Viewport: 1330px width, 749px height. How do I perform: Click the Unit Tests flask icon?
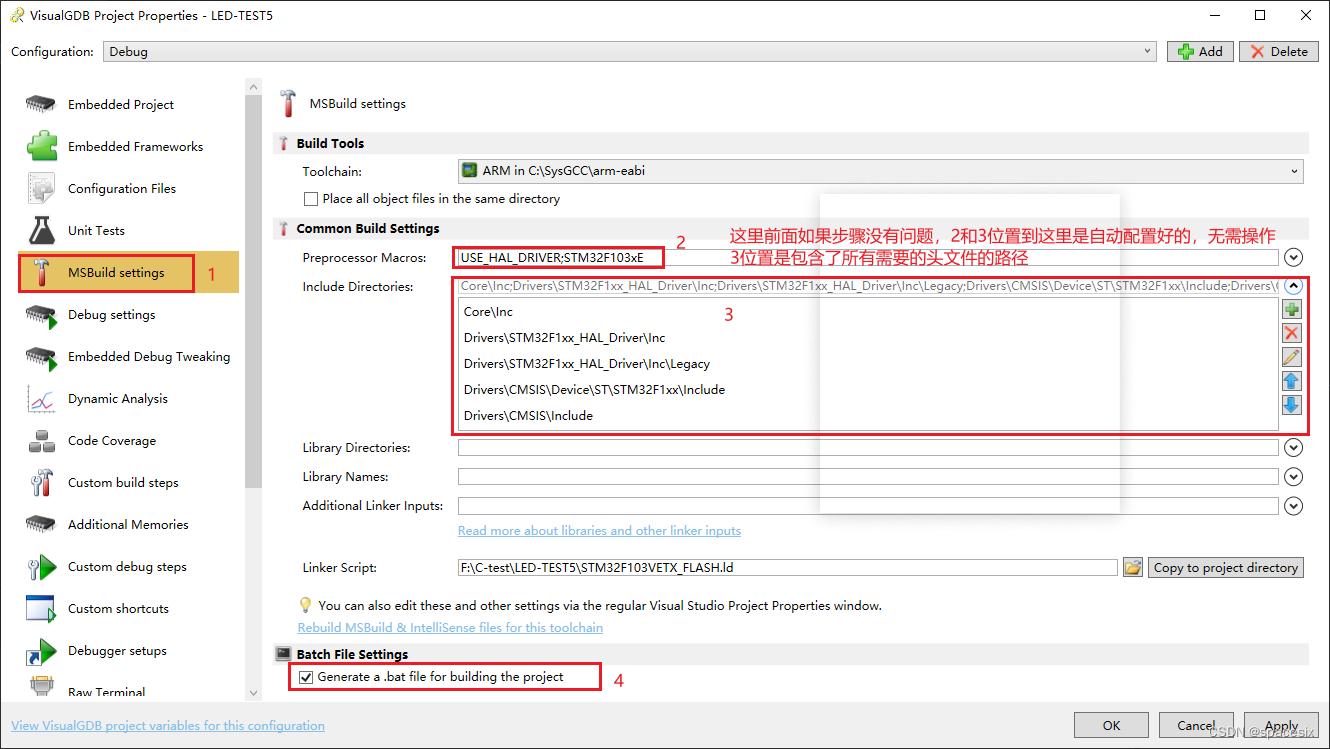point(41,231)
